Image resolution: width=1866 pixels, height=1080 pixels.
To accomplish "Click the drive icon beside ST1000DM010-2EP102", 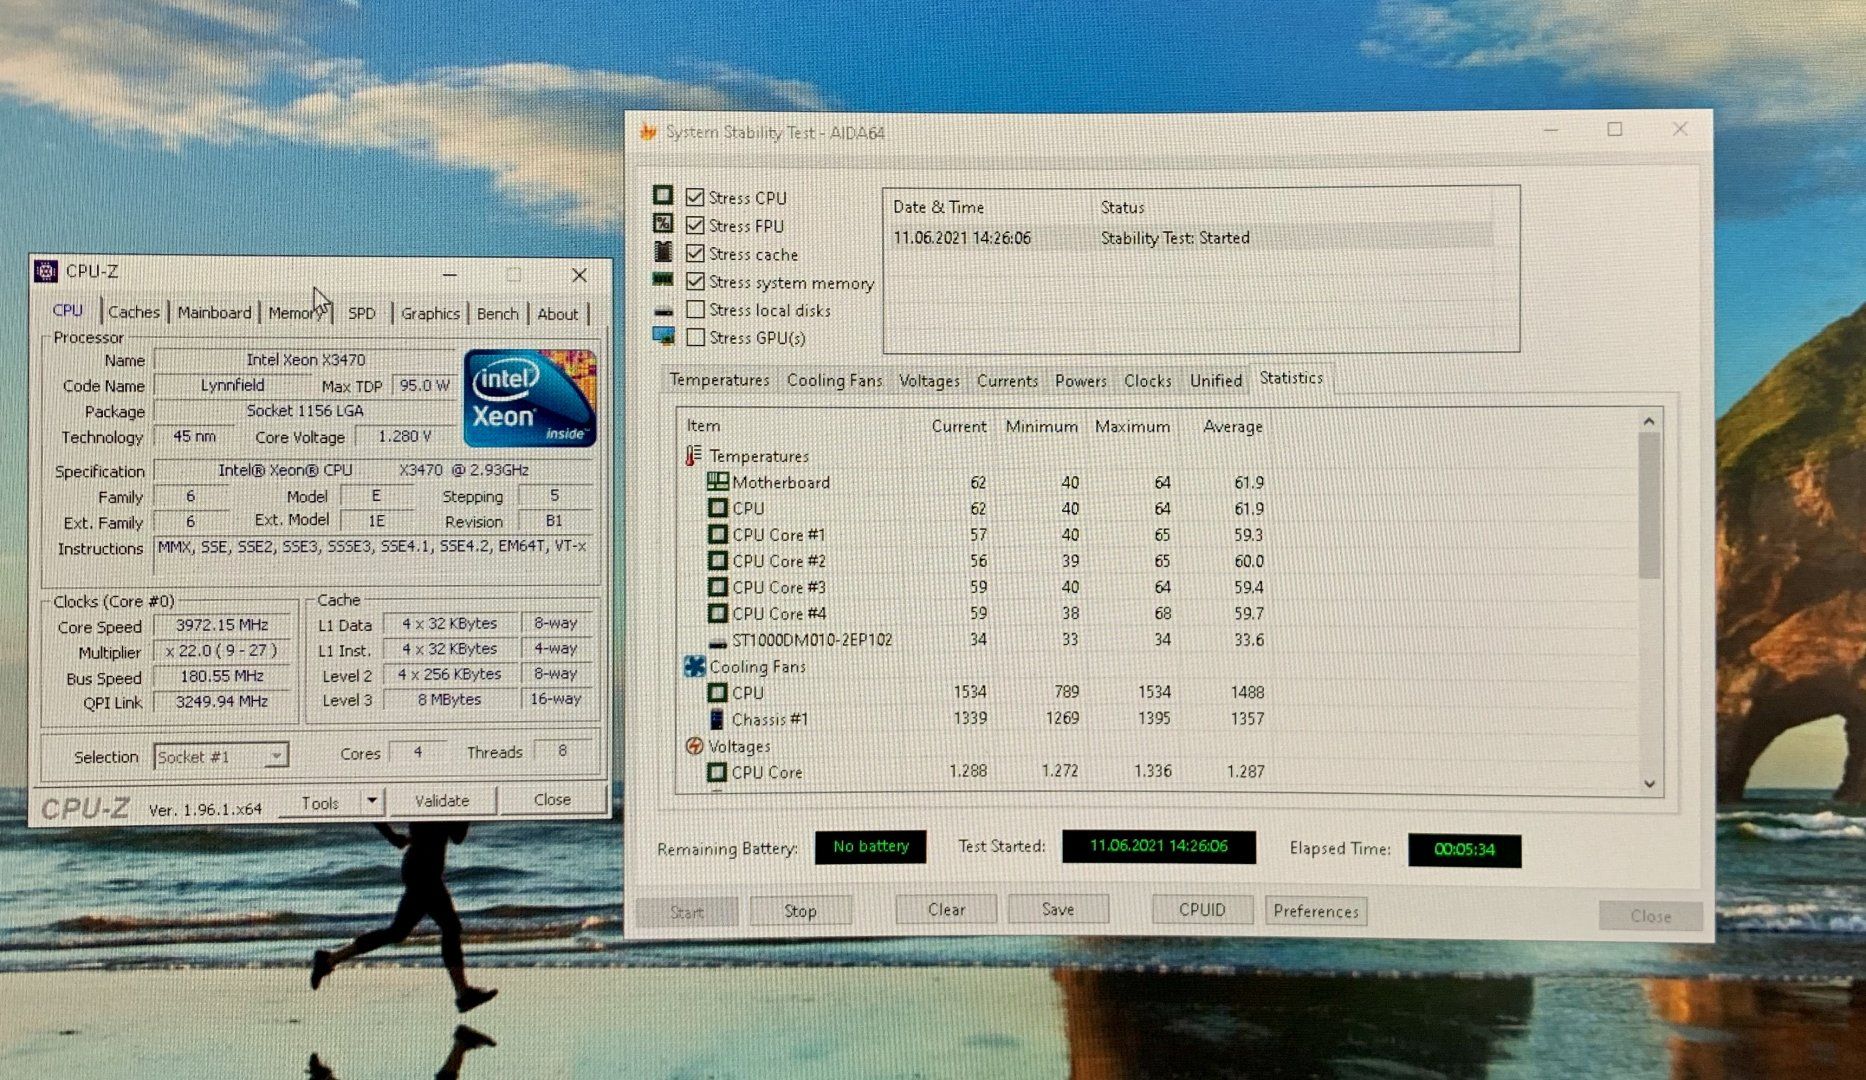I will click(717, 641).
